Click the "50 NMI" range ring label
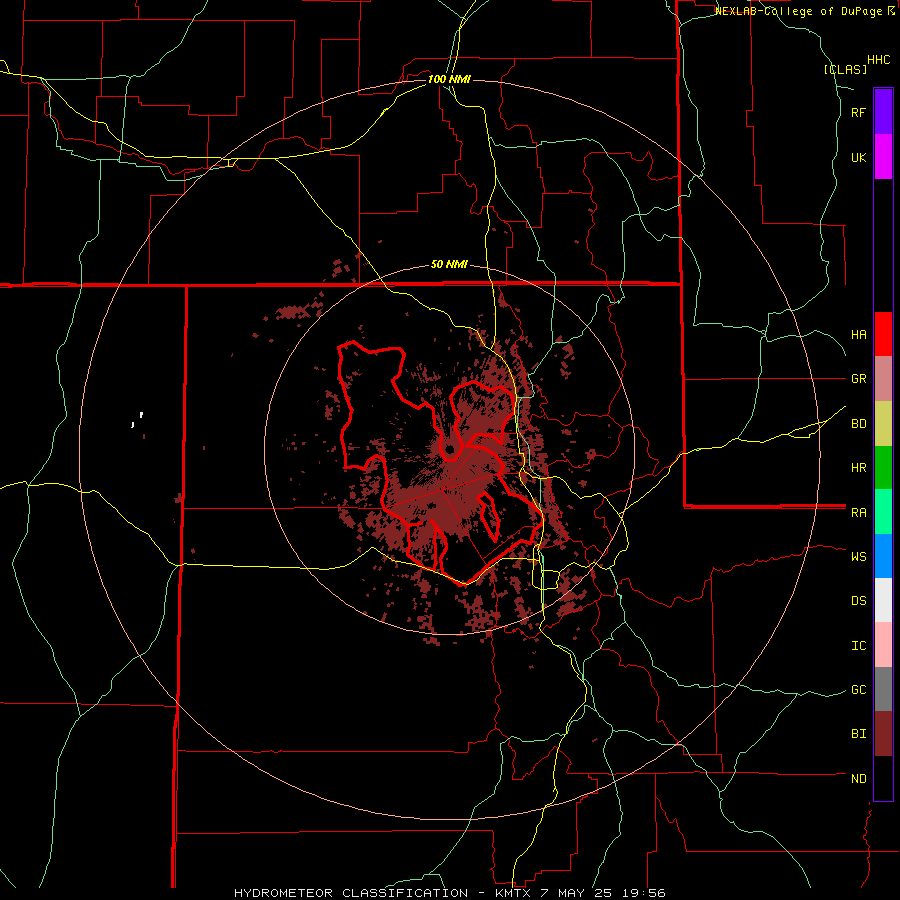The height and width of the screenshot is (900, 900). (449, 265)
